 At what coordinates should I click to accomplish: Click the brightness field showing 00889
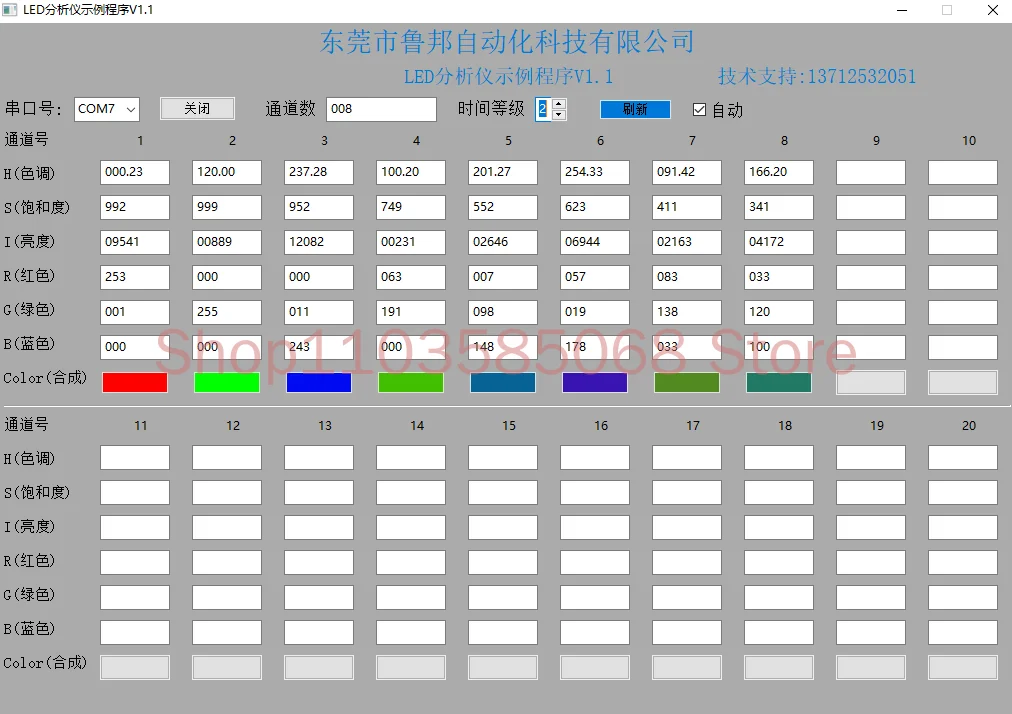point(227,242)
